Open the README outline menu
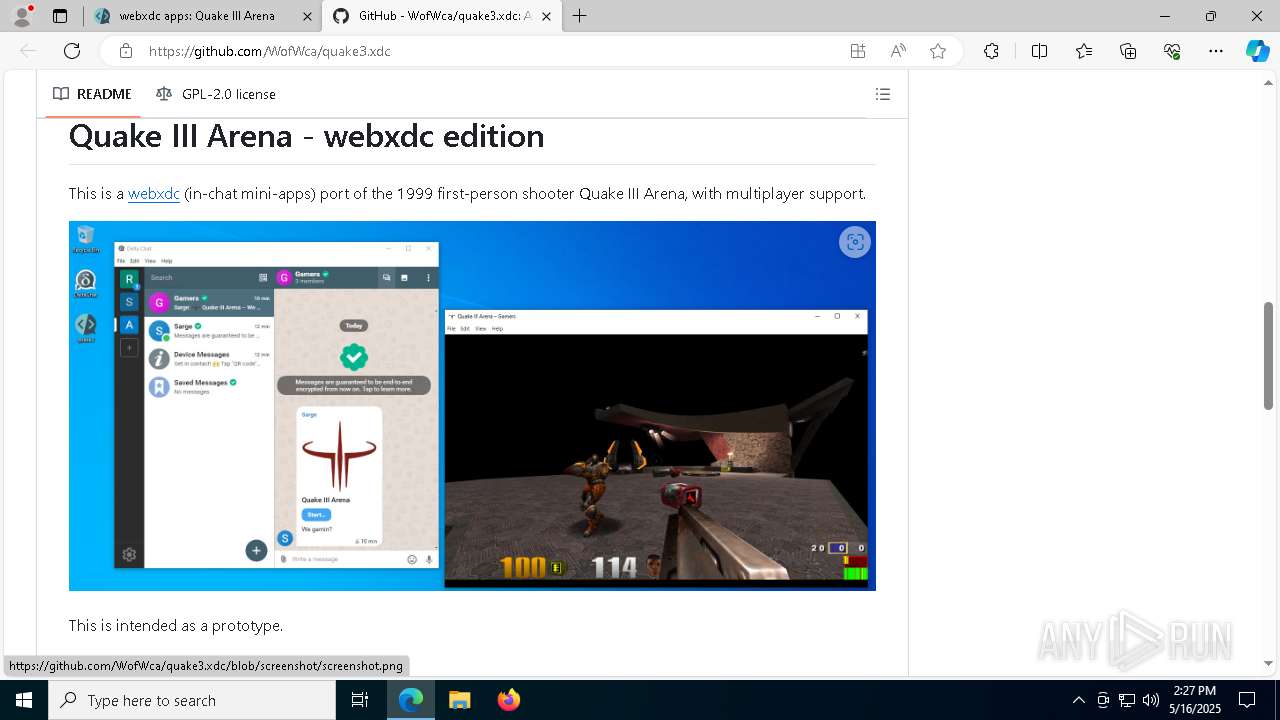Image resolution: width=1280 pixels, height=720 pixels. (x=883, y=94)
